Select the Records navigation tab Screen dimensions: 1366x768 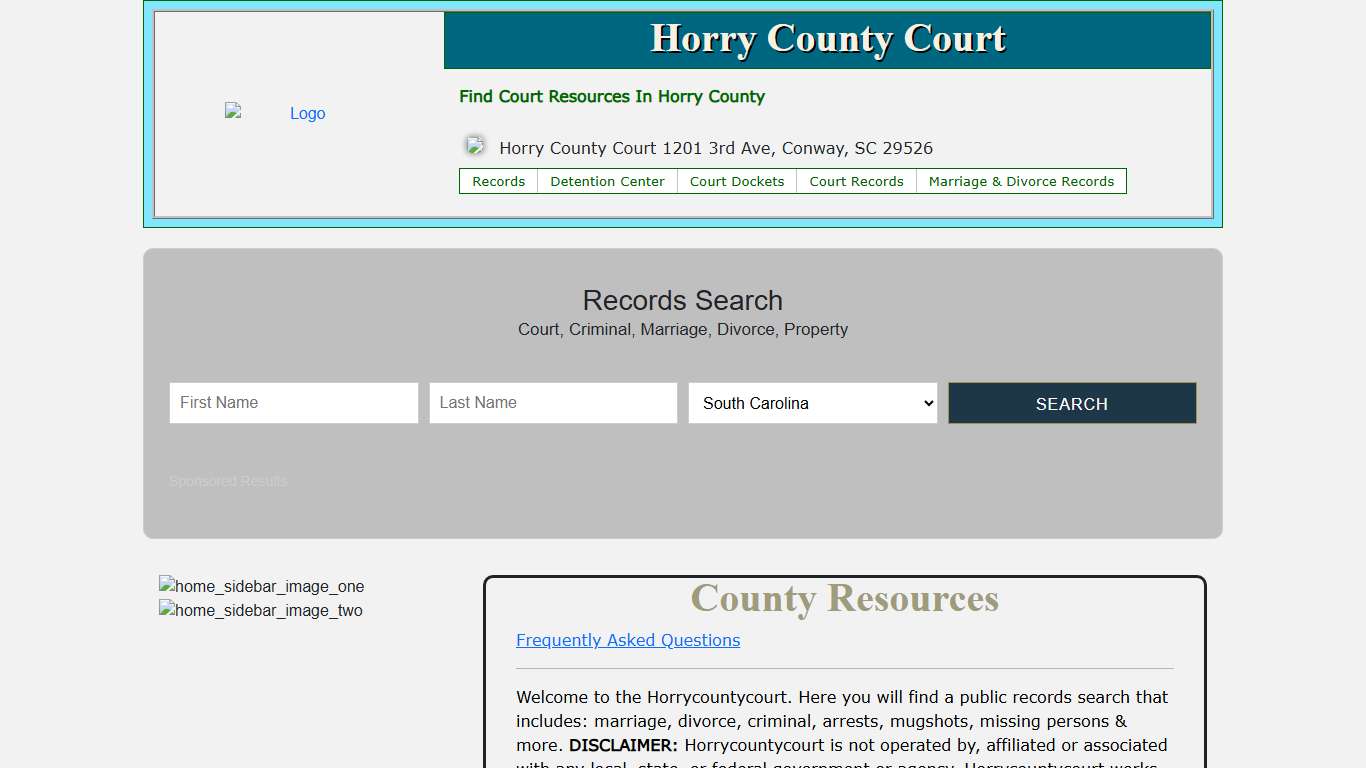498,181
